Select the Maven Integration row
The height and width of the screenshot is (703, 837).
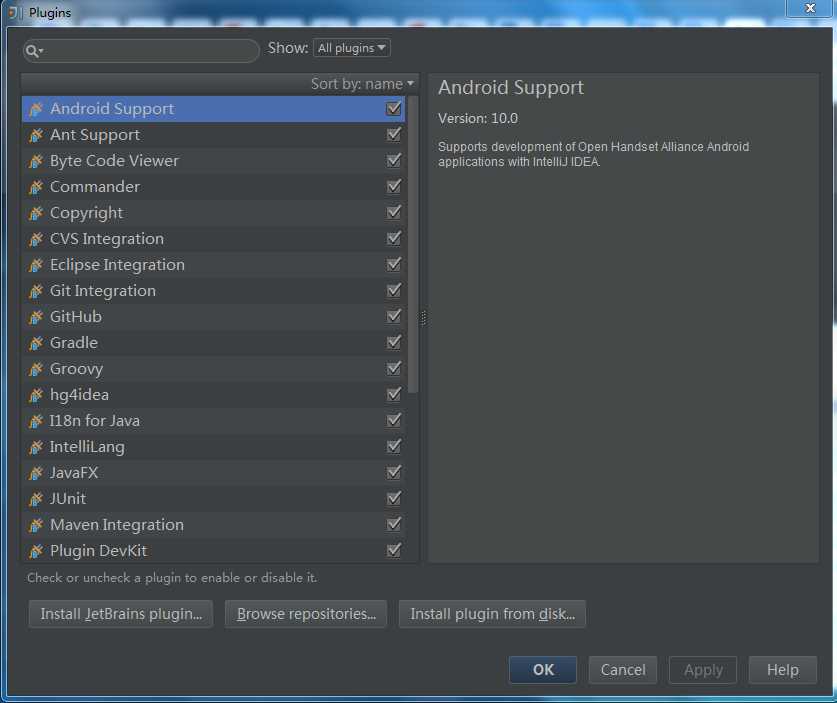point(214,525)
